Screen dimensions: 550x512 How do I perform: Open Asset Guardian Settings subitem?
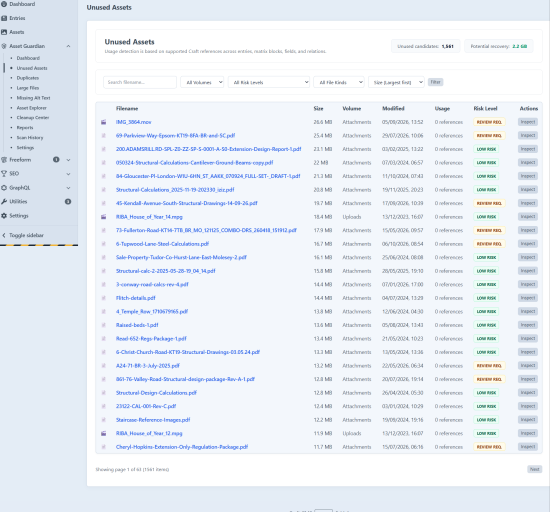pyautogui.click(x=25, y=148)
